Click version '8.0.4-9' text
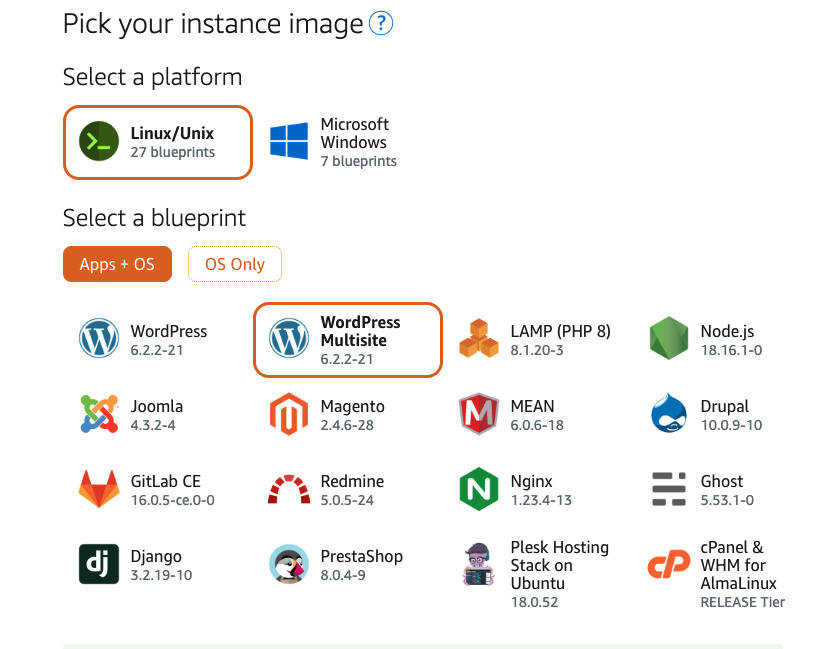 pos(343,575)
